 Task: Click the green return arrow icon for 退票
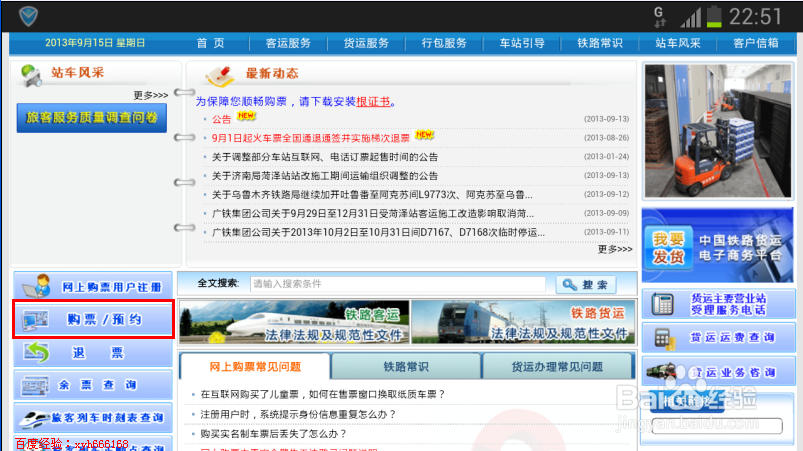[x=36, y=352]
